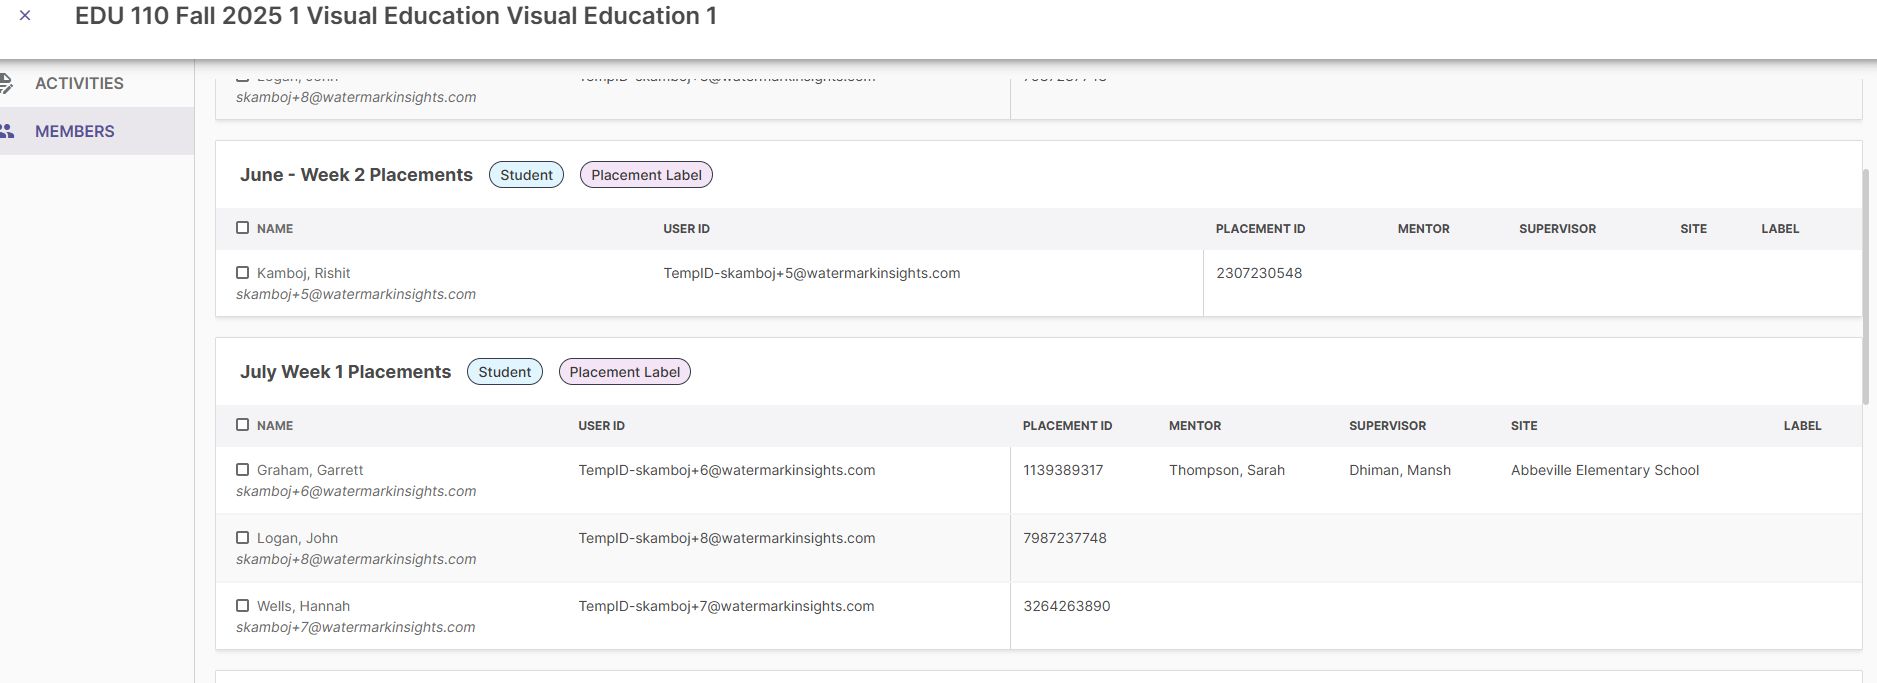Click the vertical scrollbar thumb
The width and height of the screenshot is (1877, 683).
click(x=1866, y=286)
